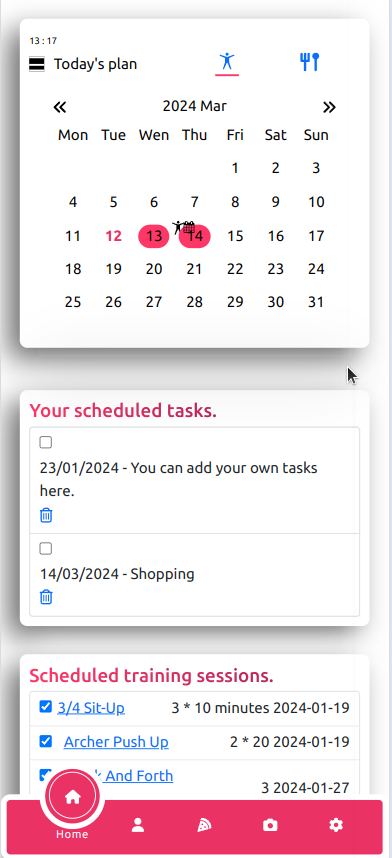Check the 23/01/2024 scheduled task box
Viewport: 392px width, 858px height.
(46, 442)
